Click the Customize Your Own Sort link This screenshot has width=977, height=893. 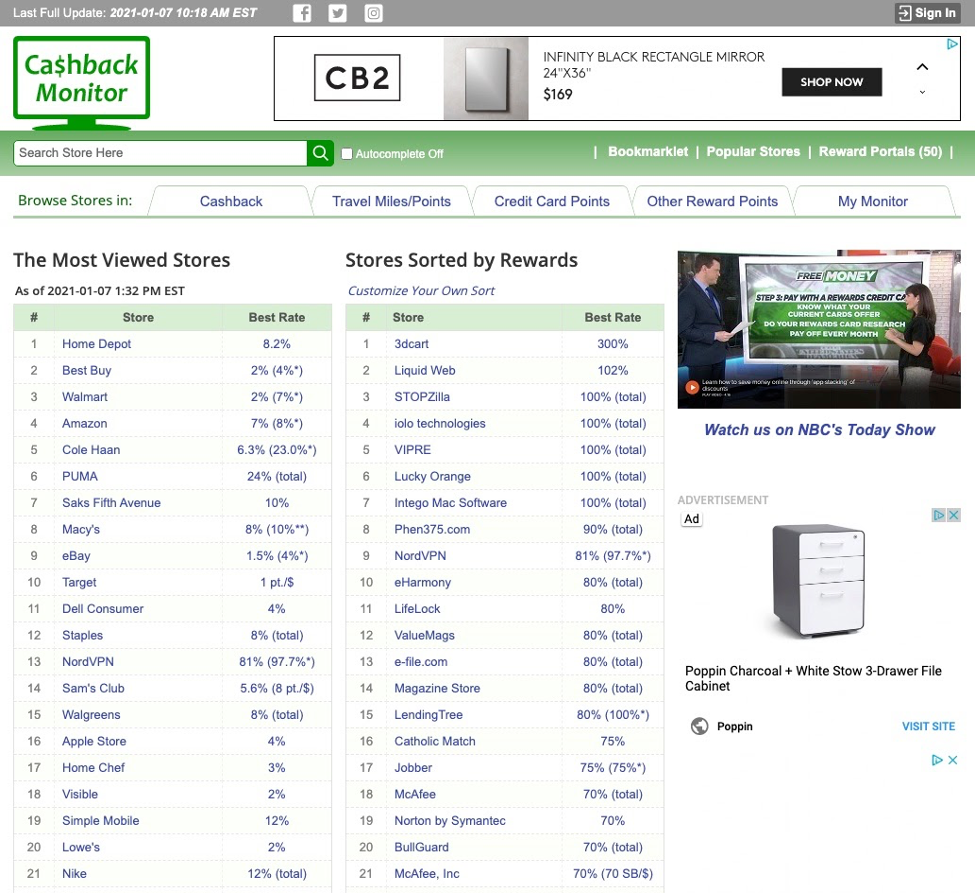click(421, 291)
